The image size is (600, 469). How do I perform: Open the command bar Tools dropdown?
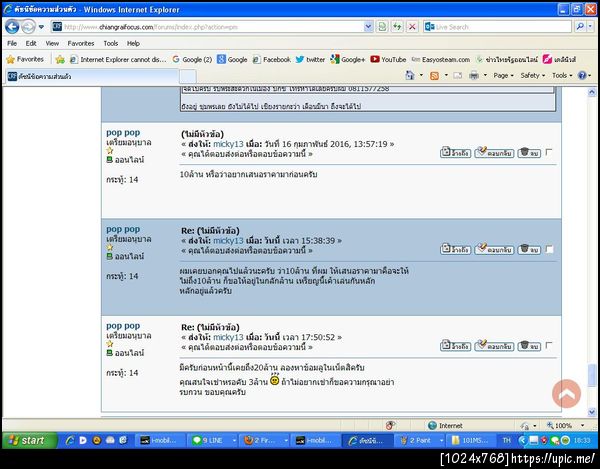coord(562,75)
